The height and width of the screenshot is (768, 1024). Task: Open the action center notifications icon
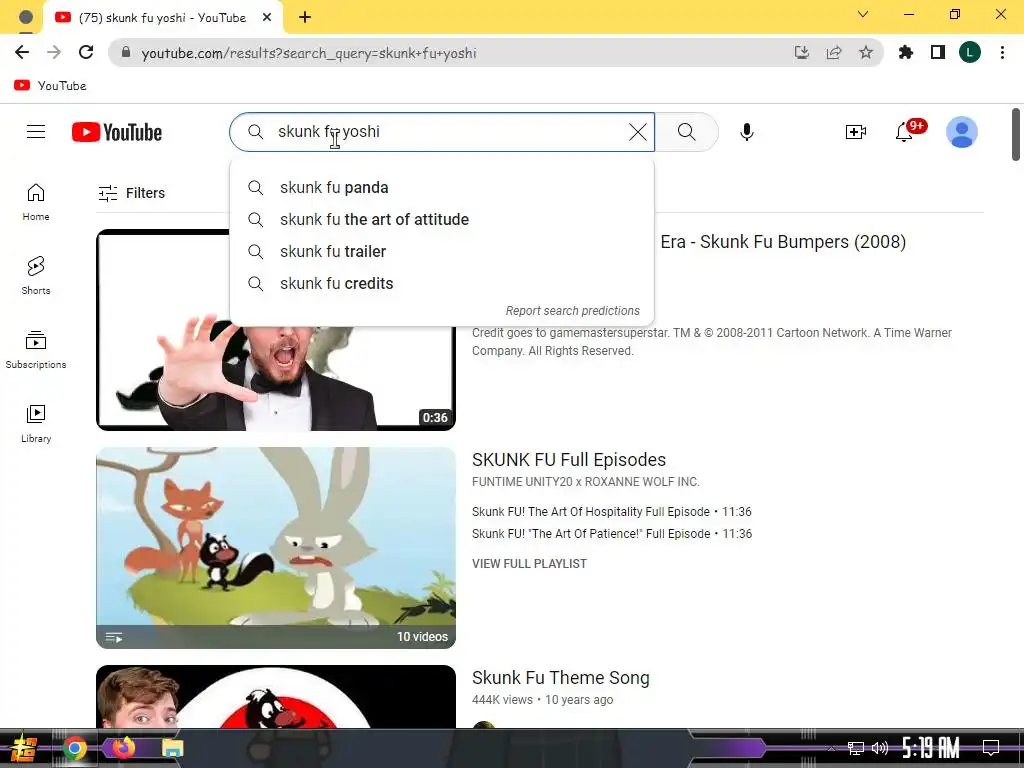tap(991, 747)
